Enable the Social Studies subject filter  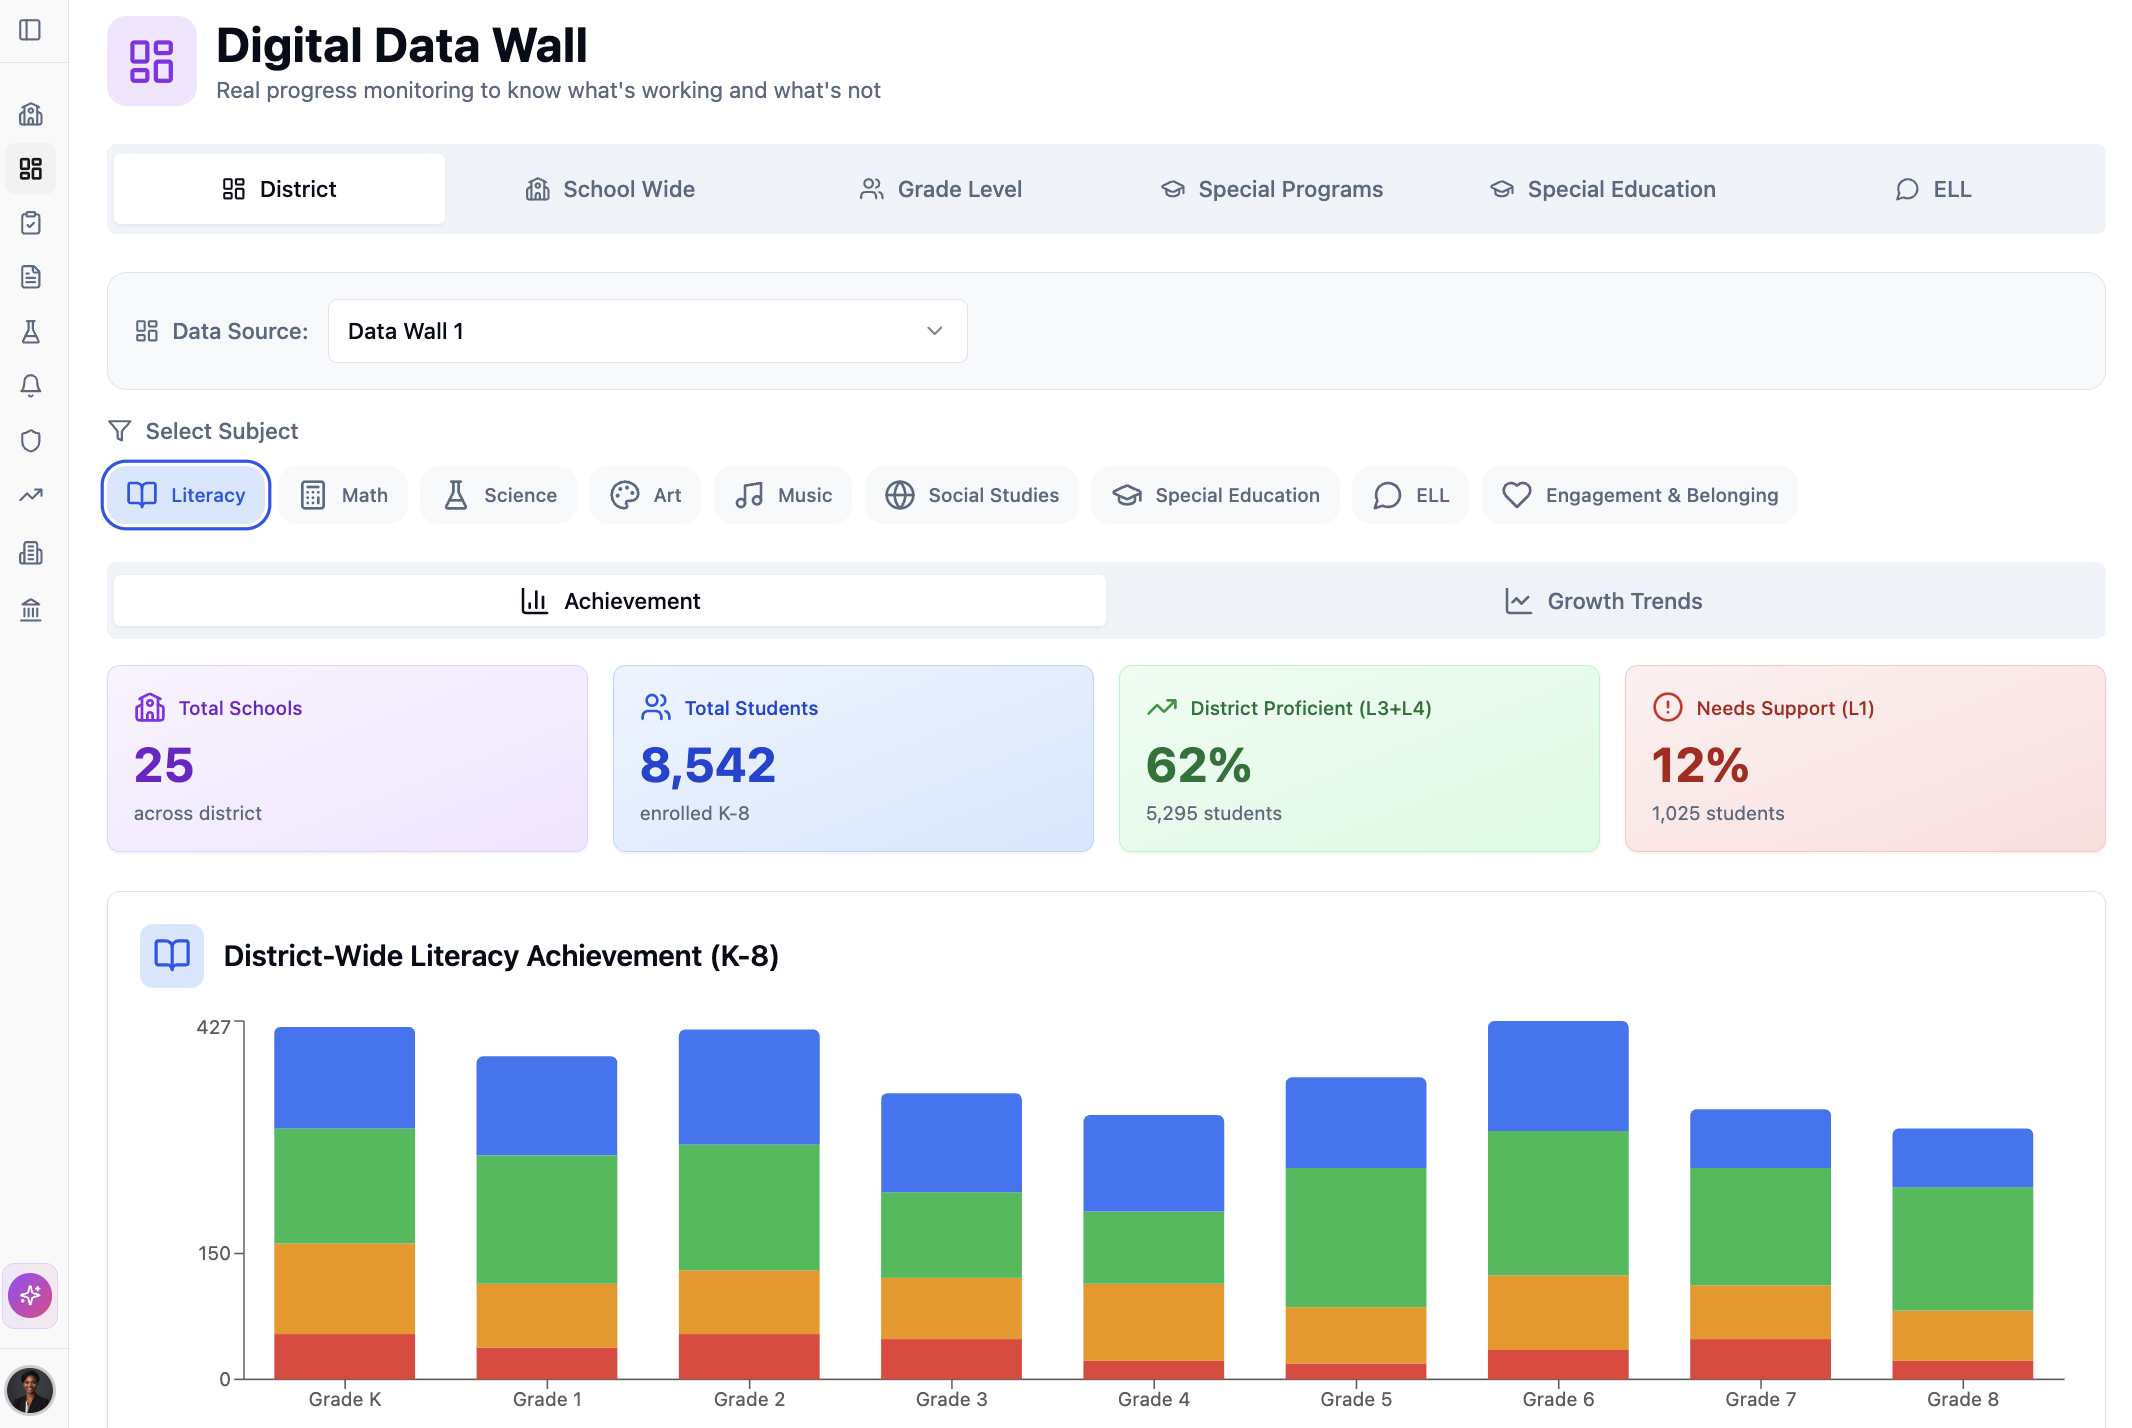970,494
